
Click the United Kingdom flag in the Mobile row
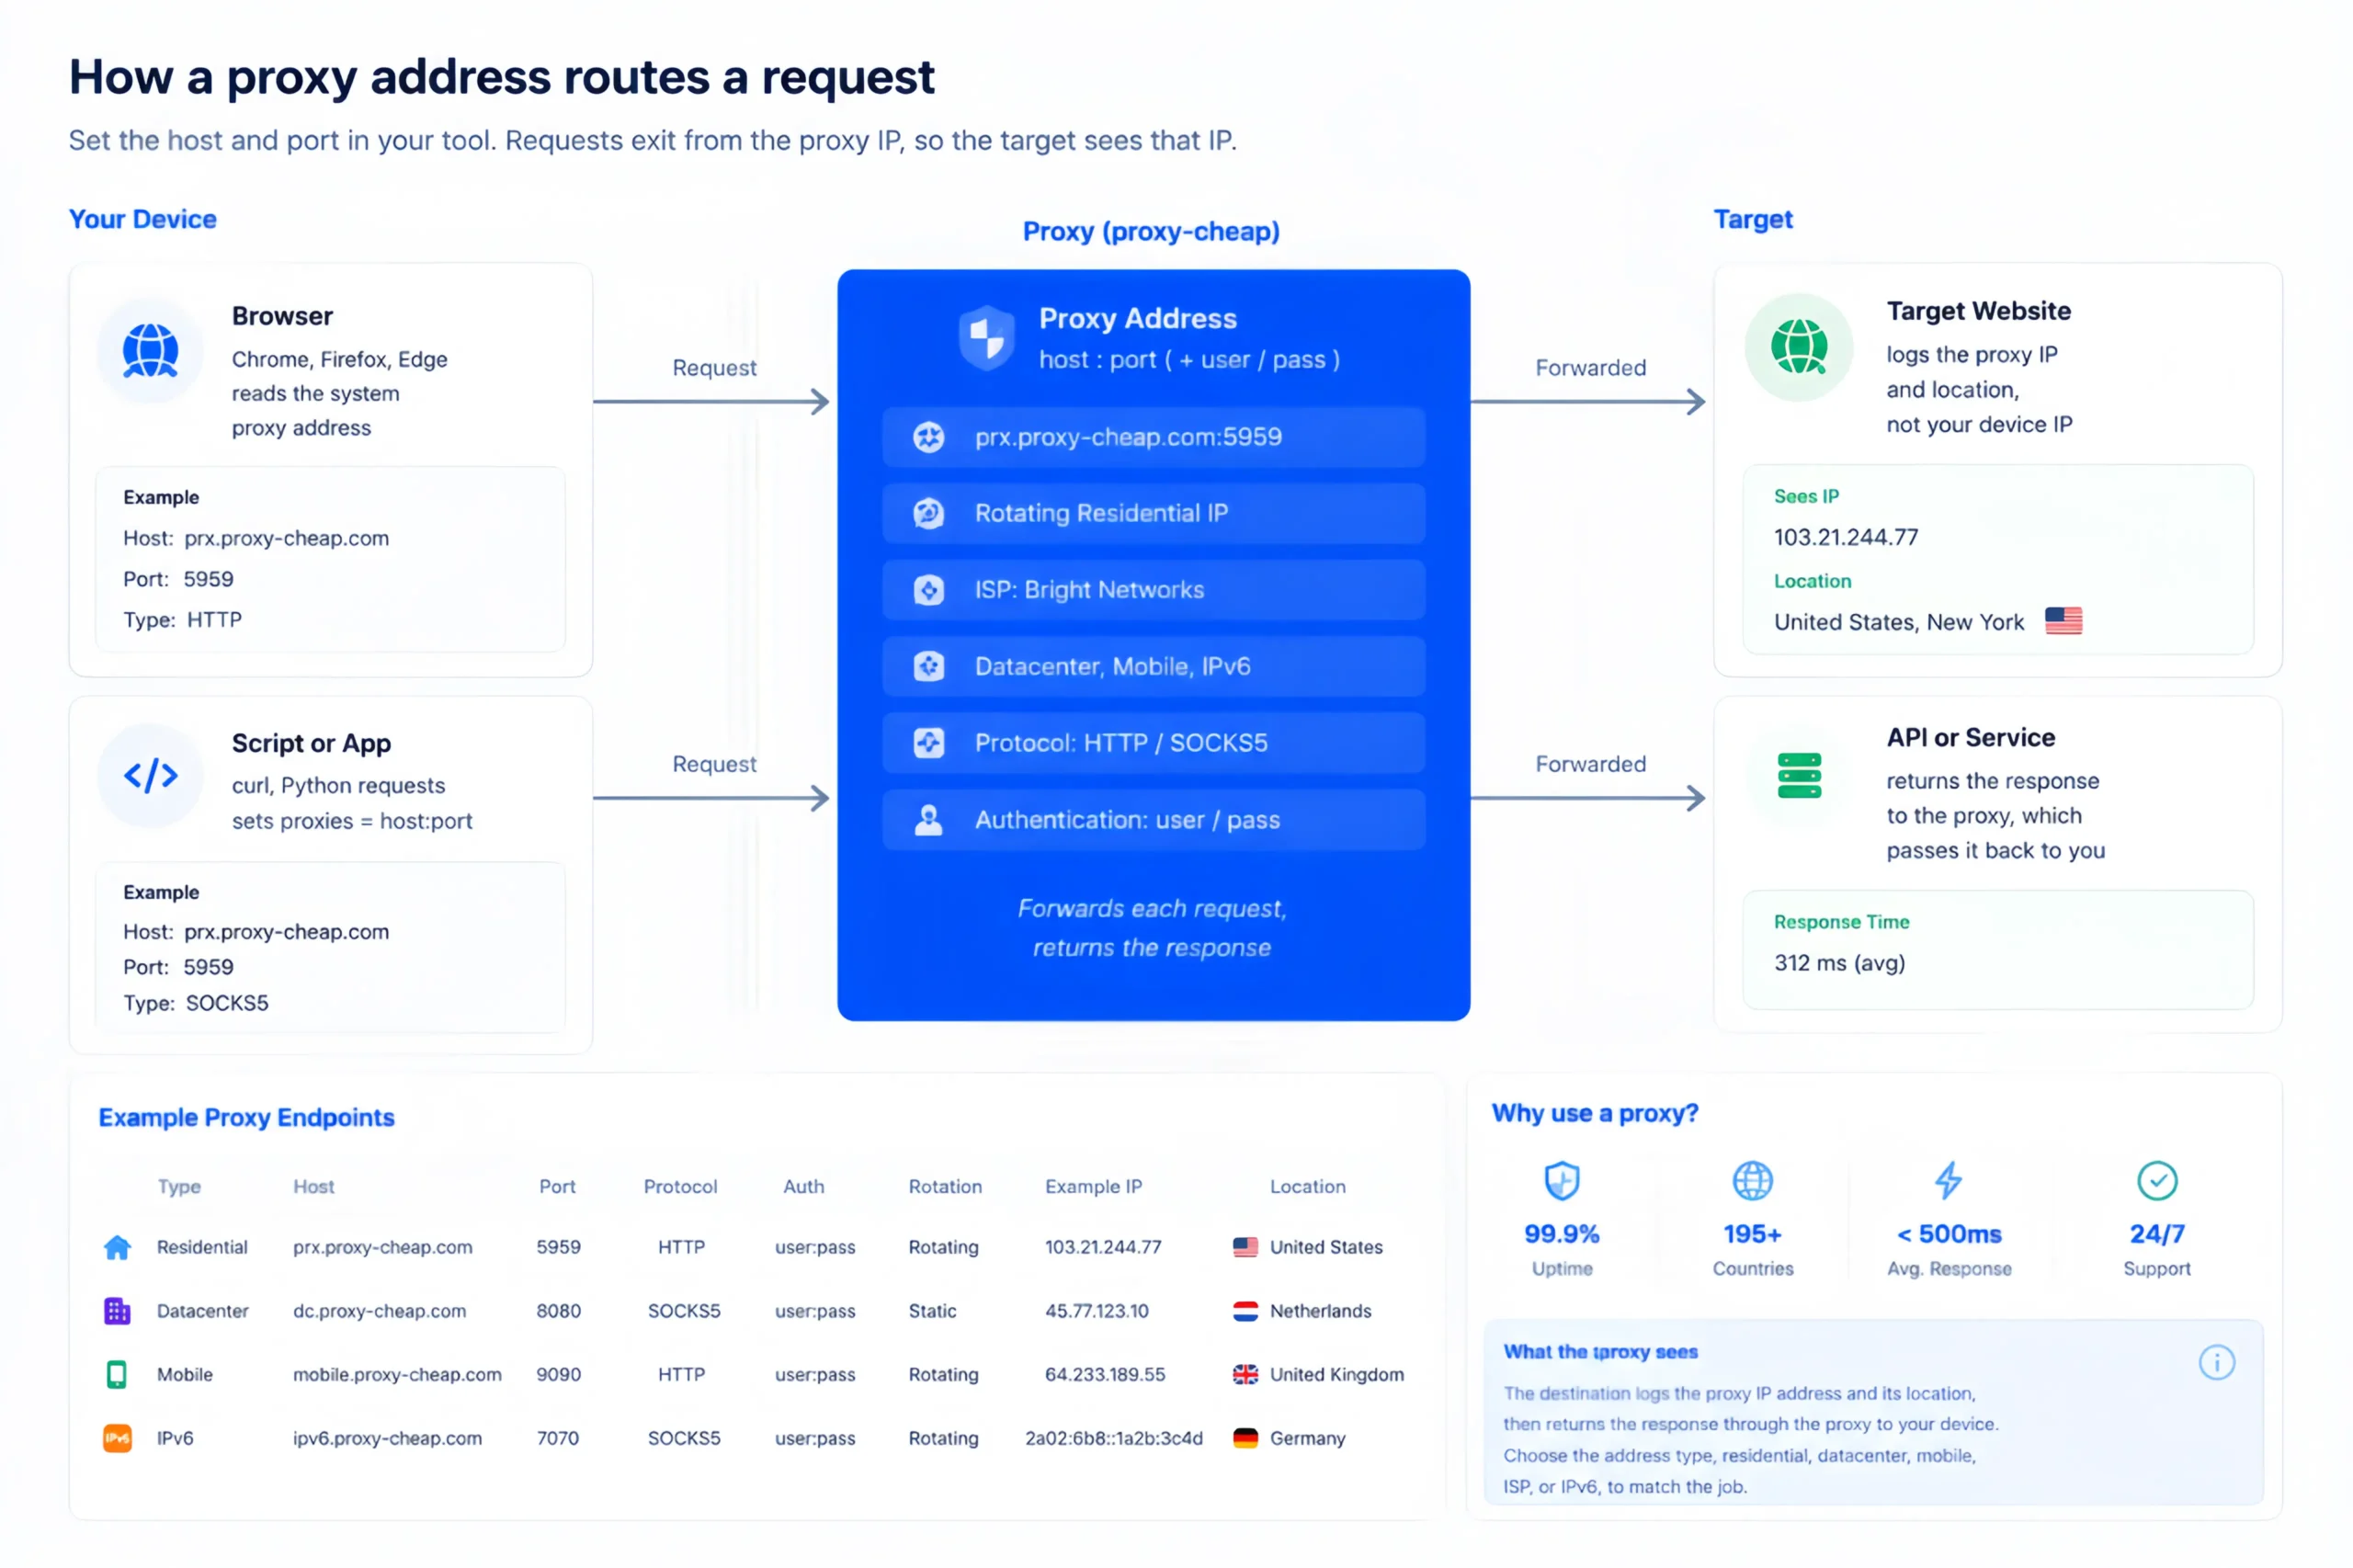[1244, 1375]
